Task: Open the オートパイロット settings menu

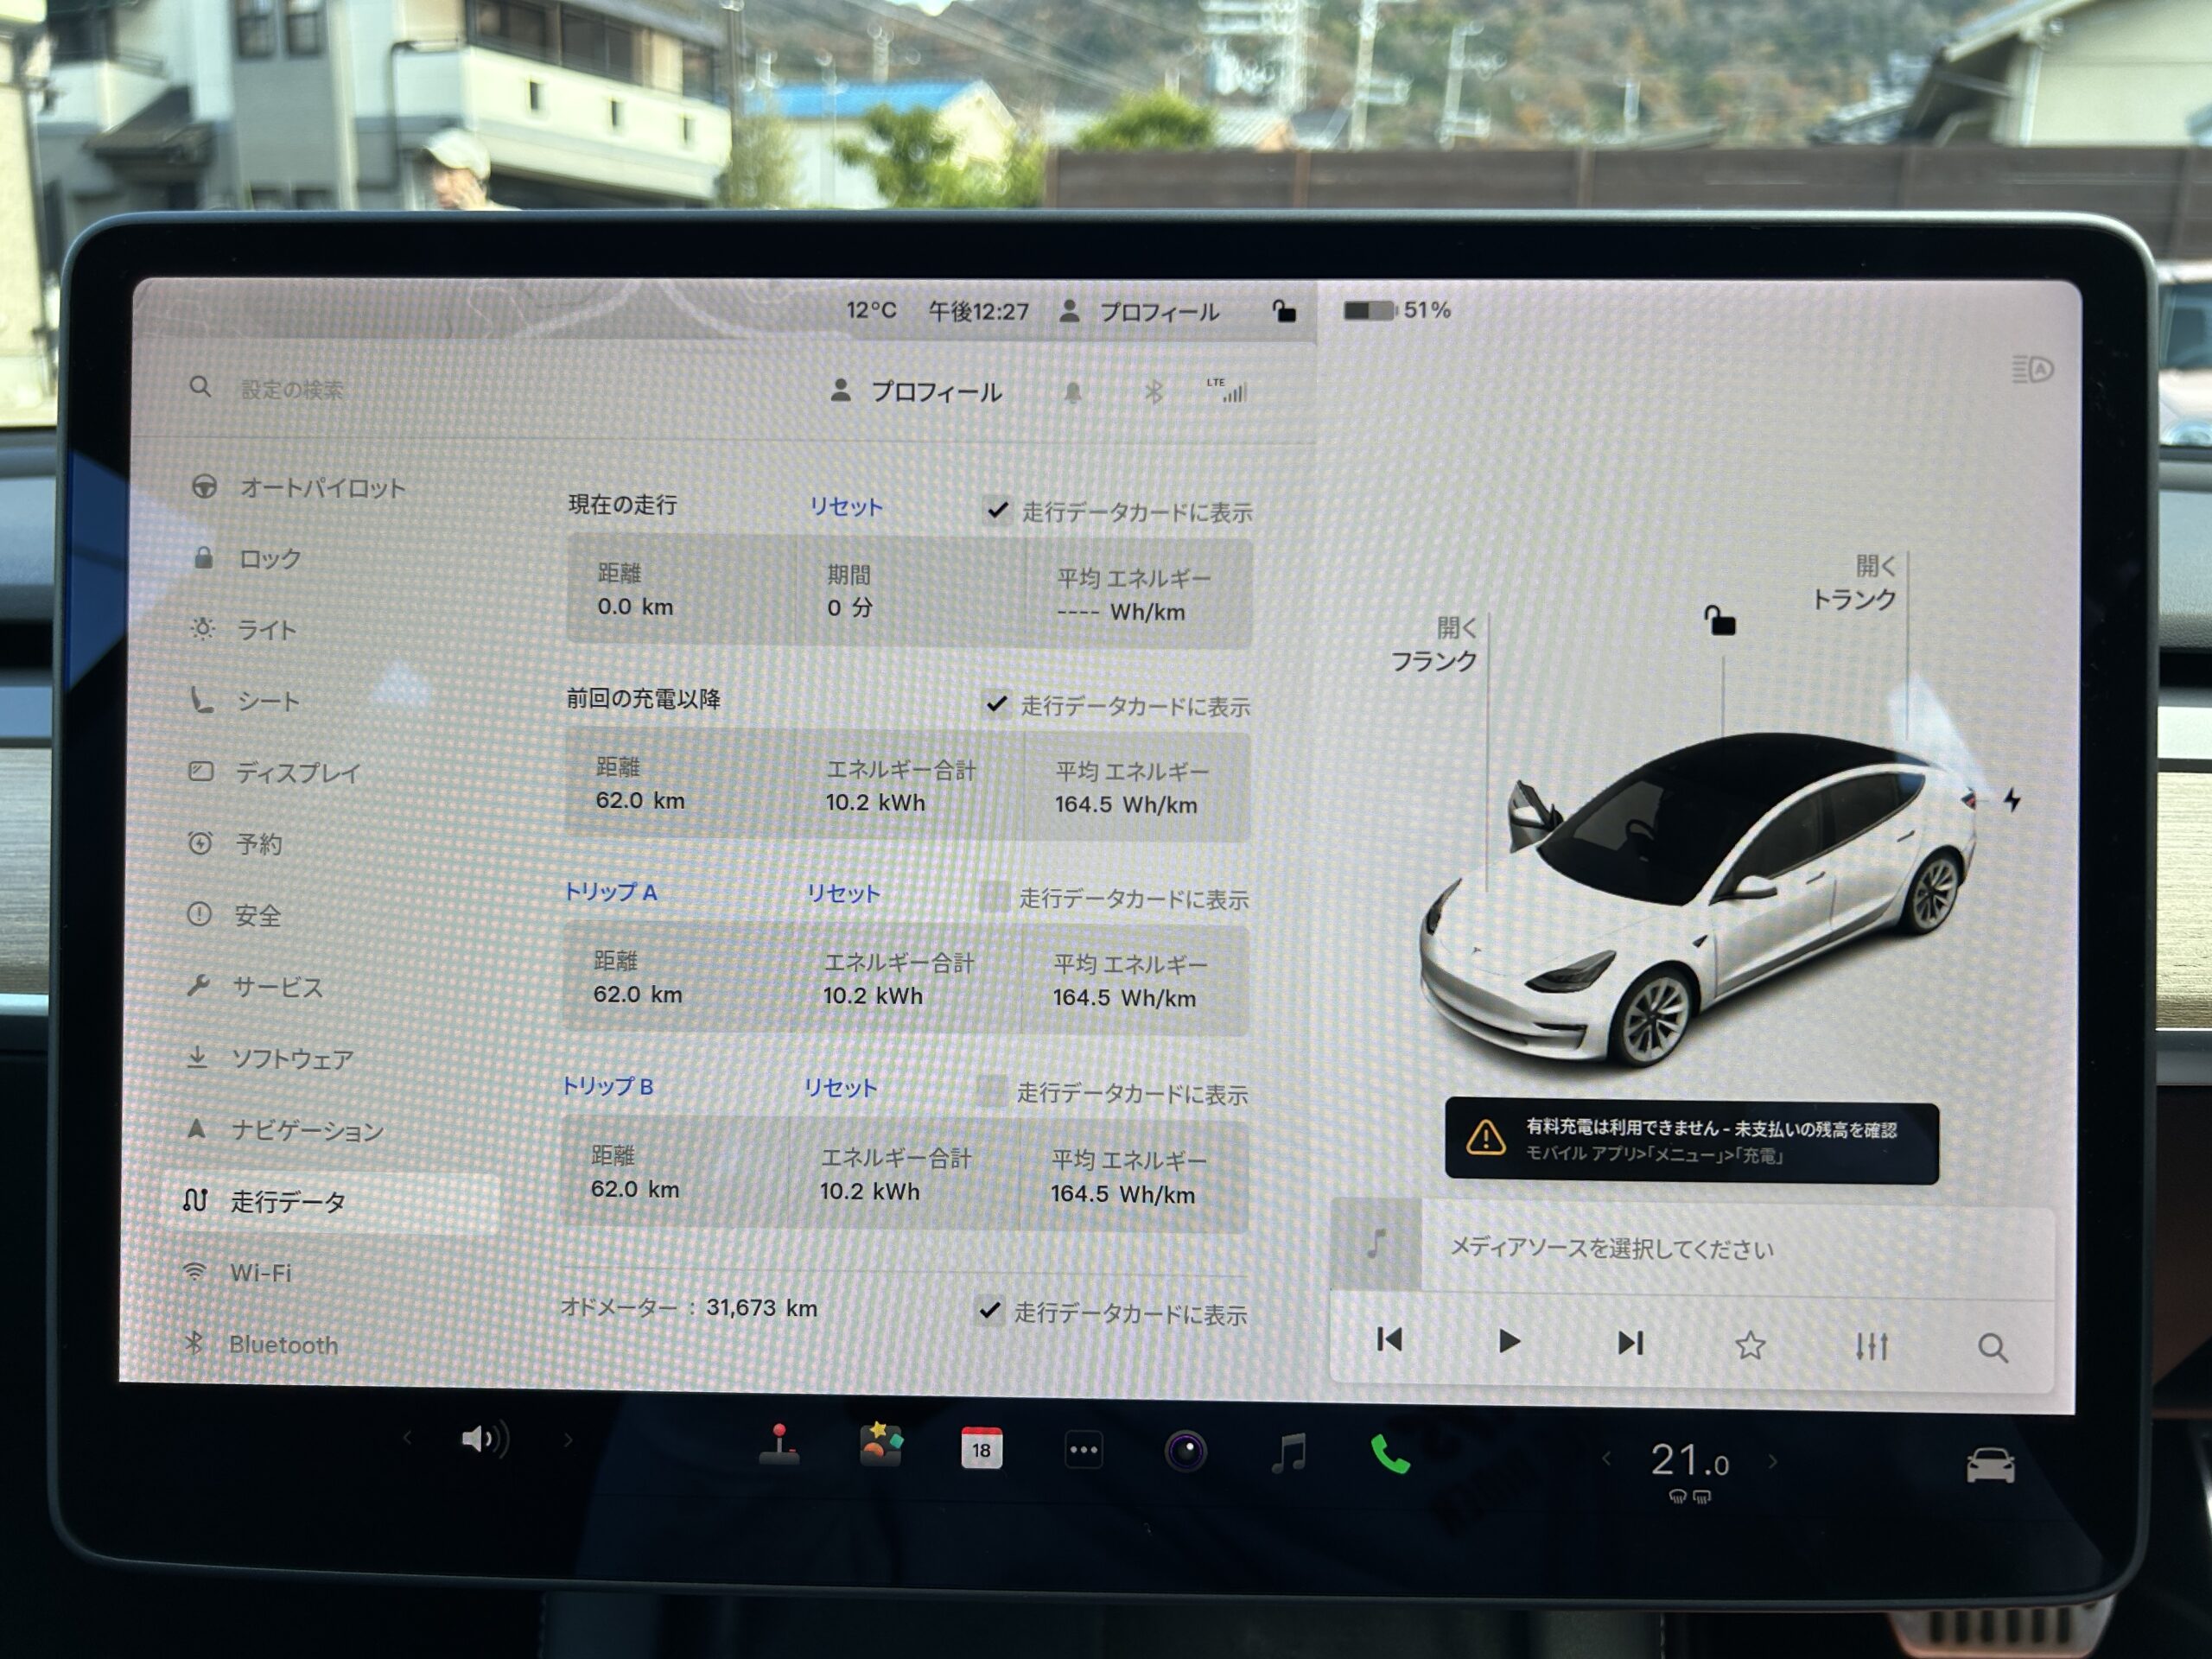Action: (x=321, y=488)
